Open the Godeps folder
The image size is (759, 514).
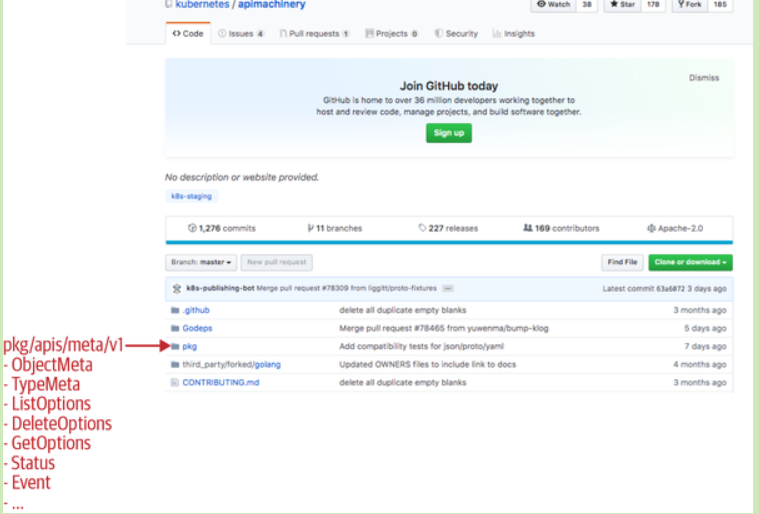(x=197, y=328)
